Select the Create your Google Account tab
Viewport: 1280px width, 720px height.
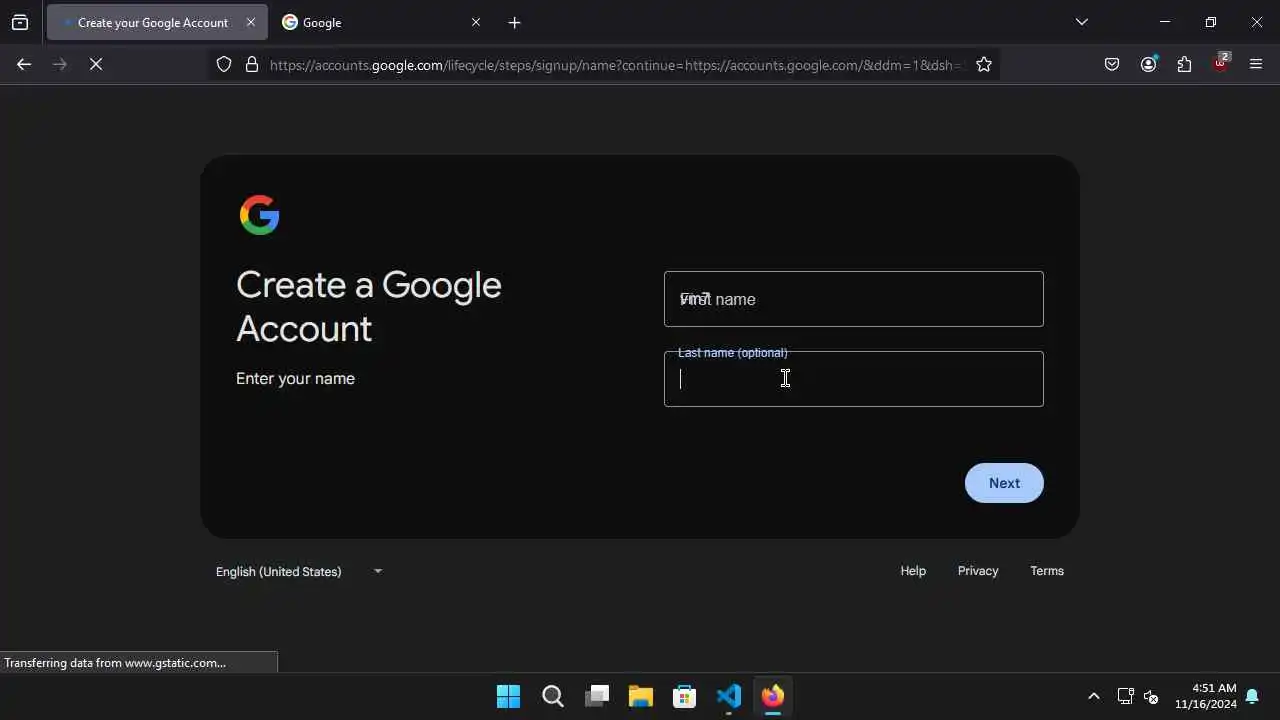tap(157, 22)
